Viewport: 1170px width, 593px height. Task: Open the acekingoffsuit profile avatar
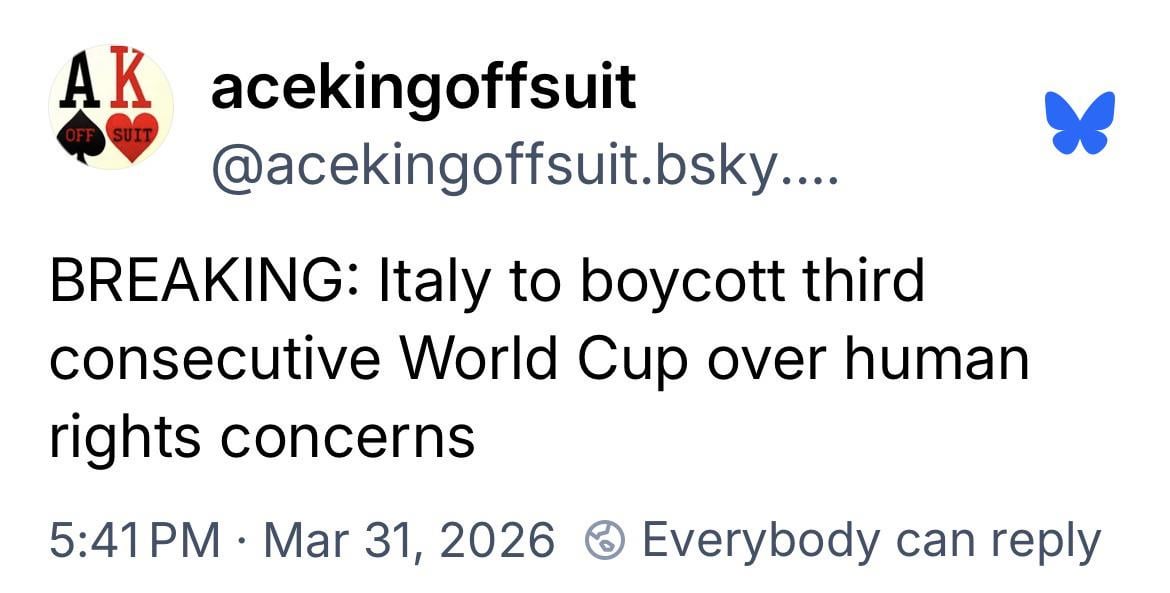(x=111, y=107)
